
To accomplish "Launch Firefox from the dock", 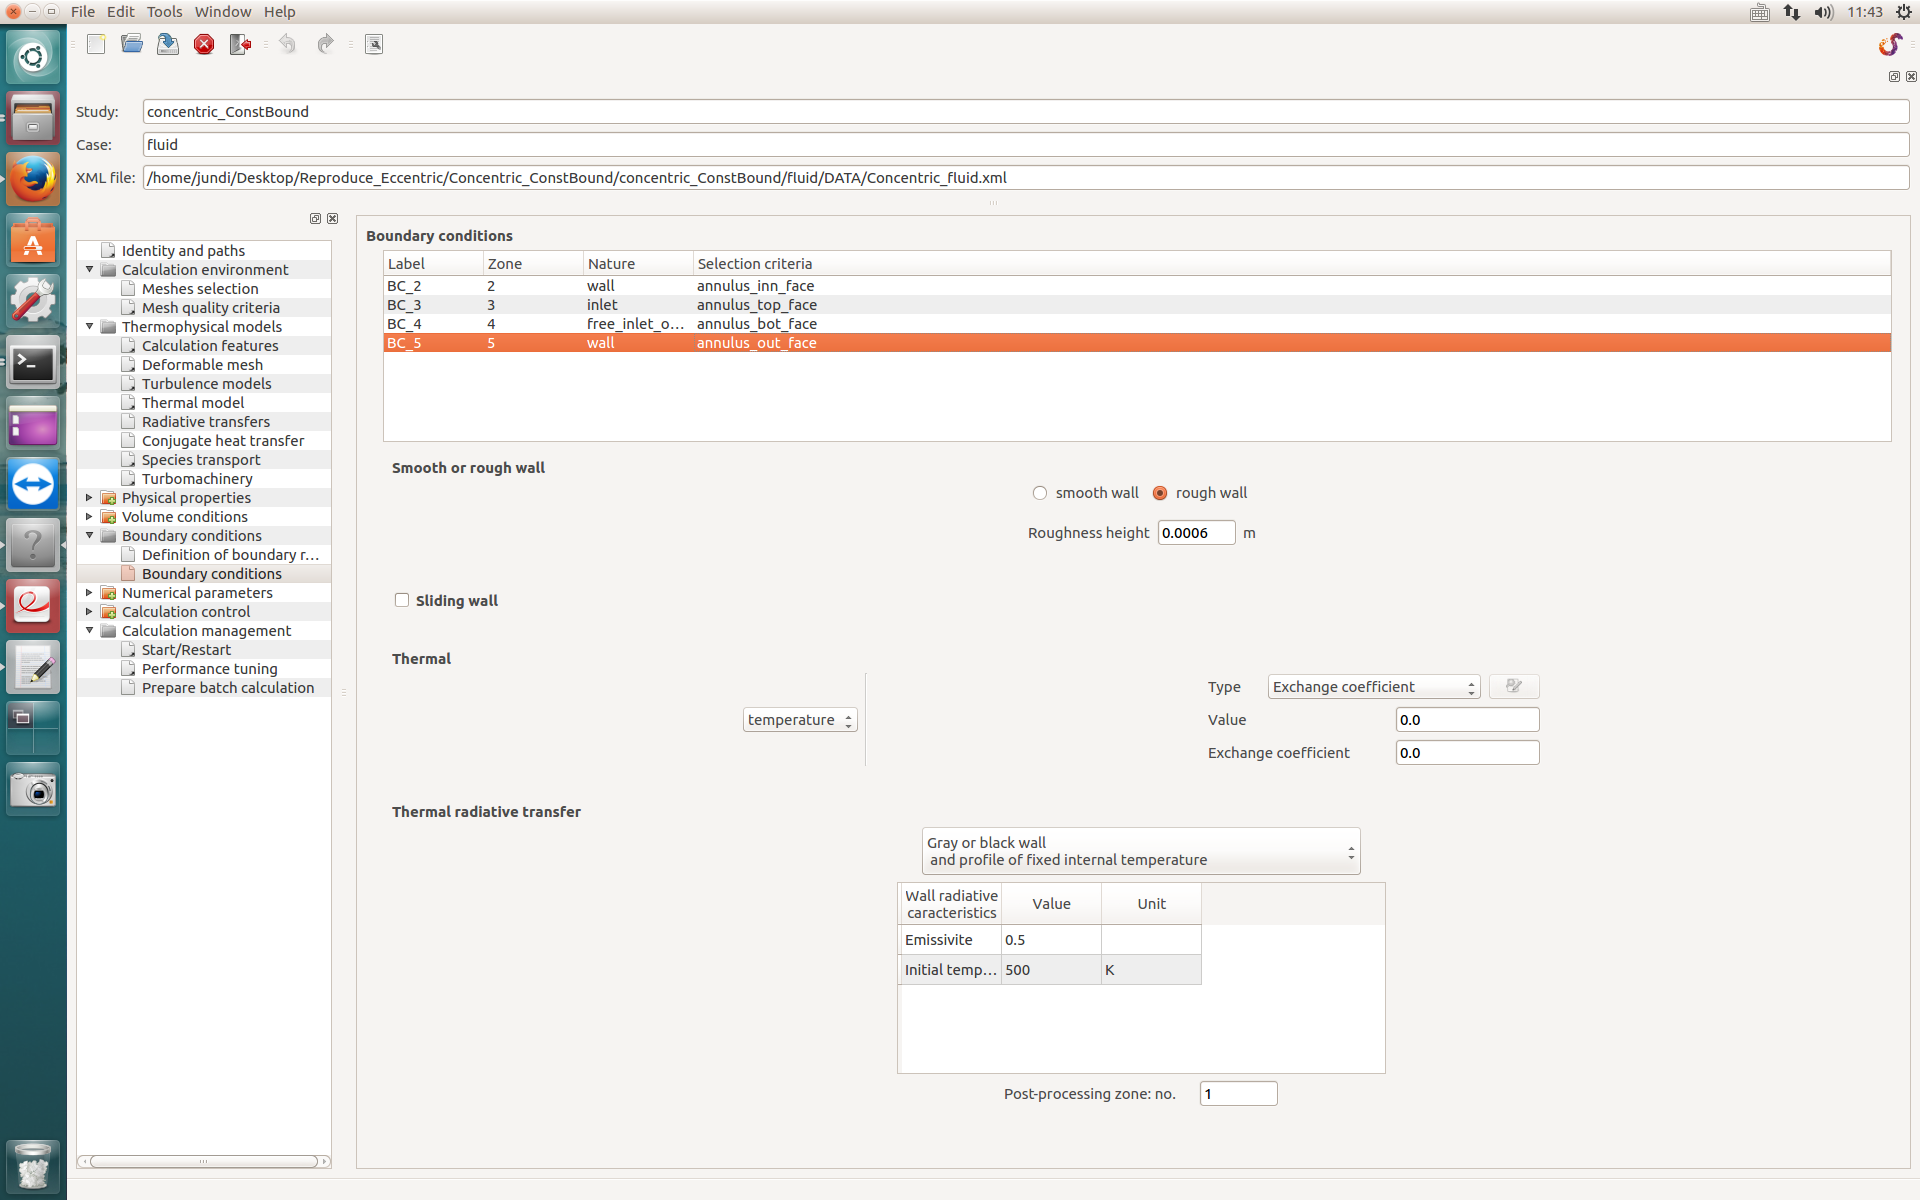I will point(33,180).
